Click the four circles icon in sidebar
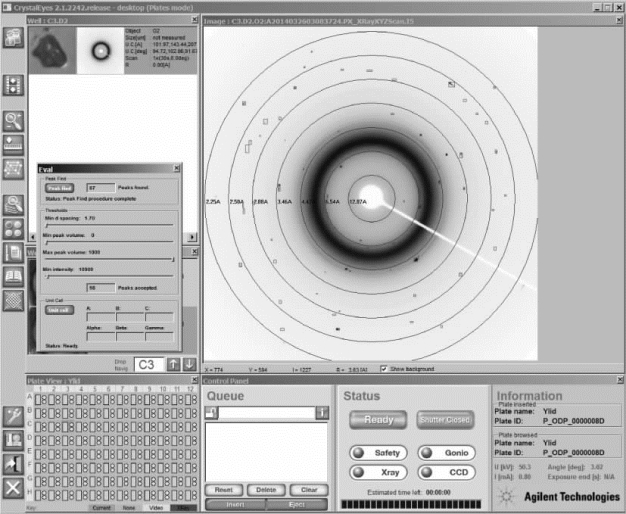The height and width of the screenshot is (514, 626). pos(14,227)
